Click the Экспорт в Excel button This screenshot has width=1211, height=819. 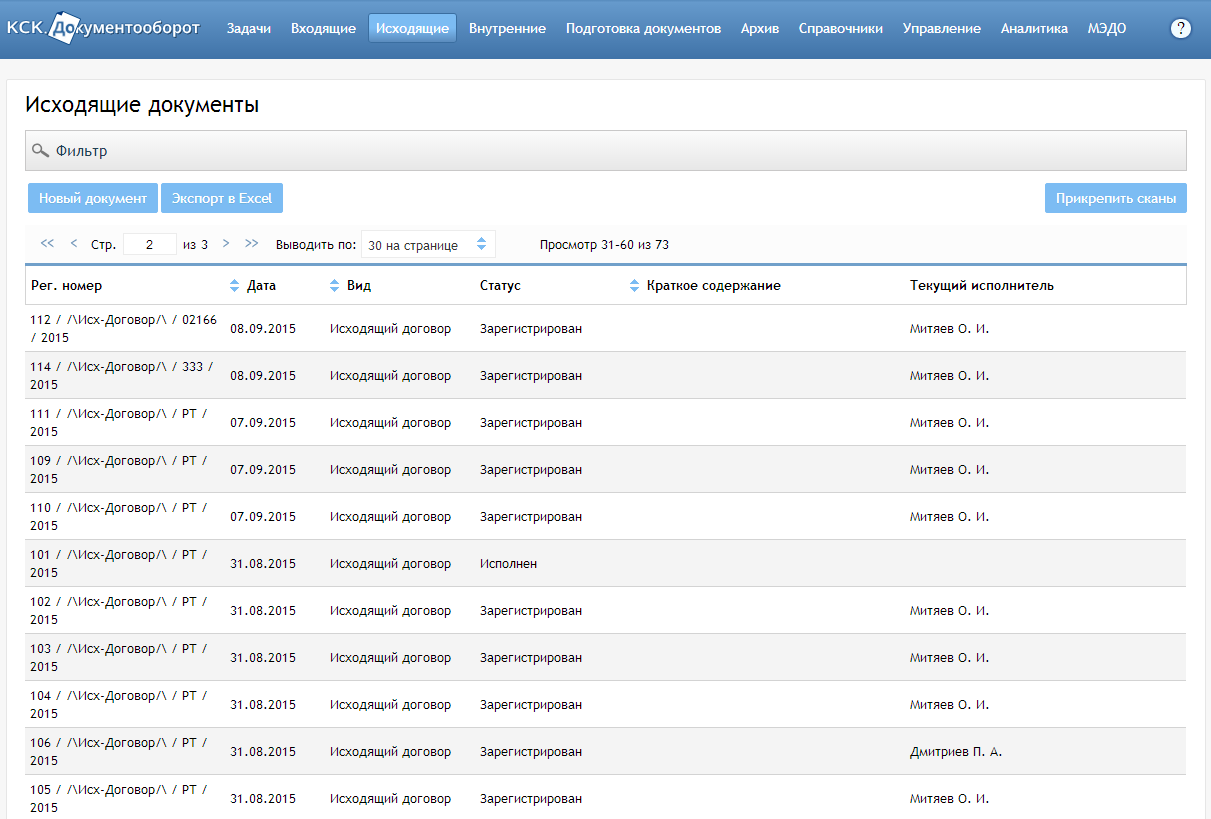[x=222, y=198]
